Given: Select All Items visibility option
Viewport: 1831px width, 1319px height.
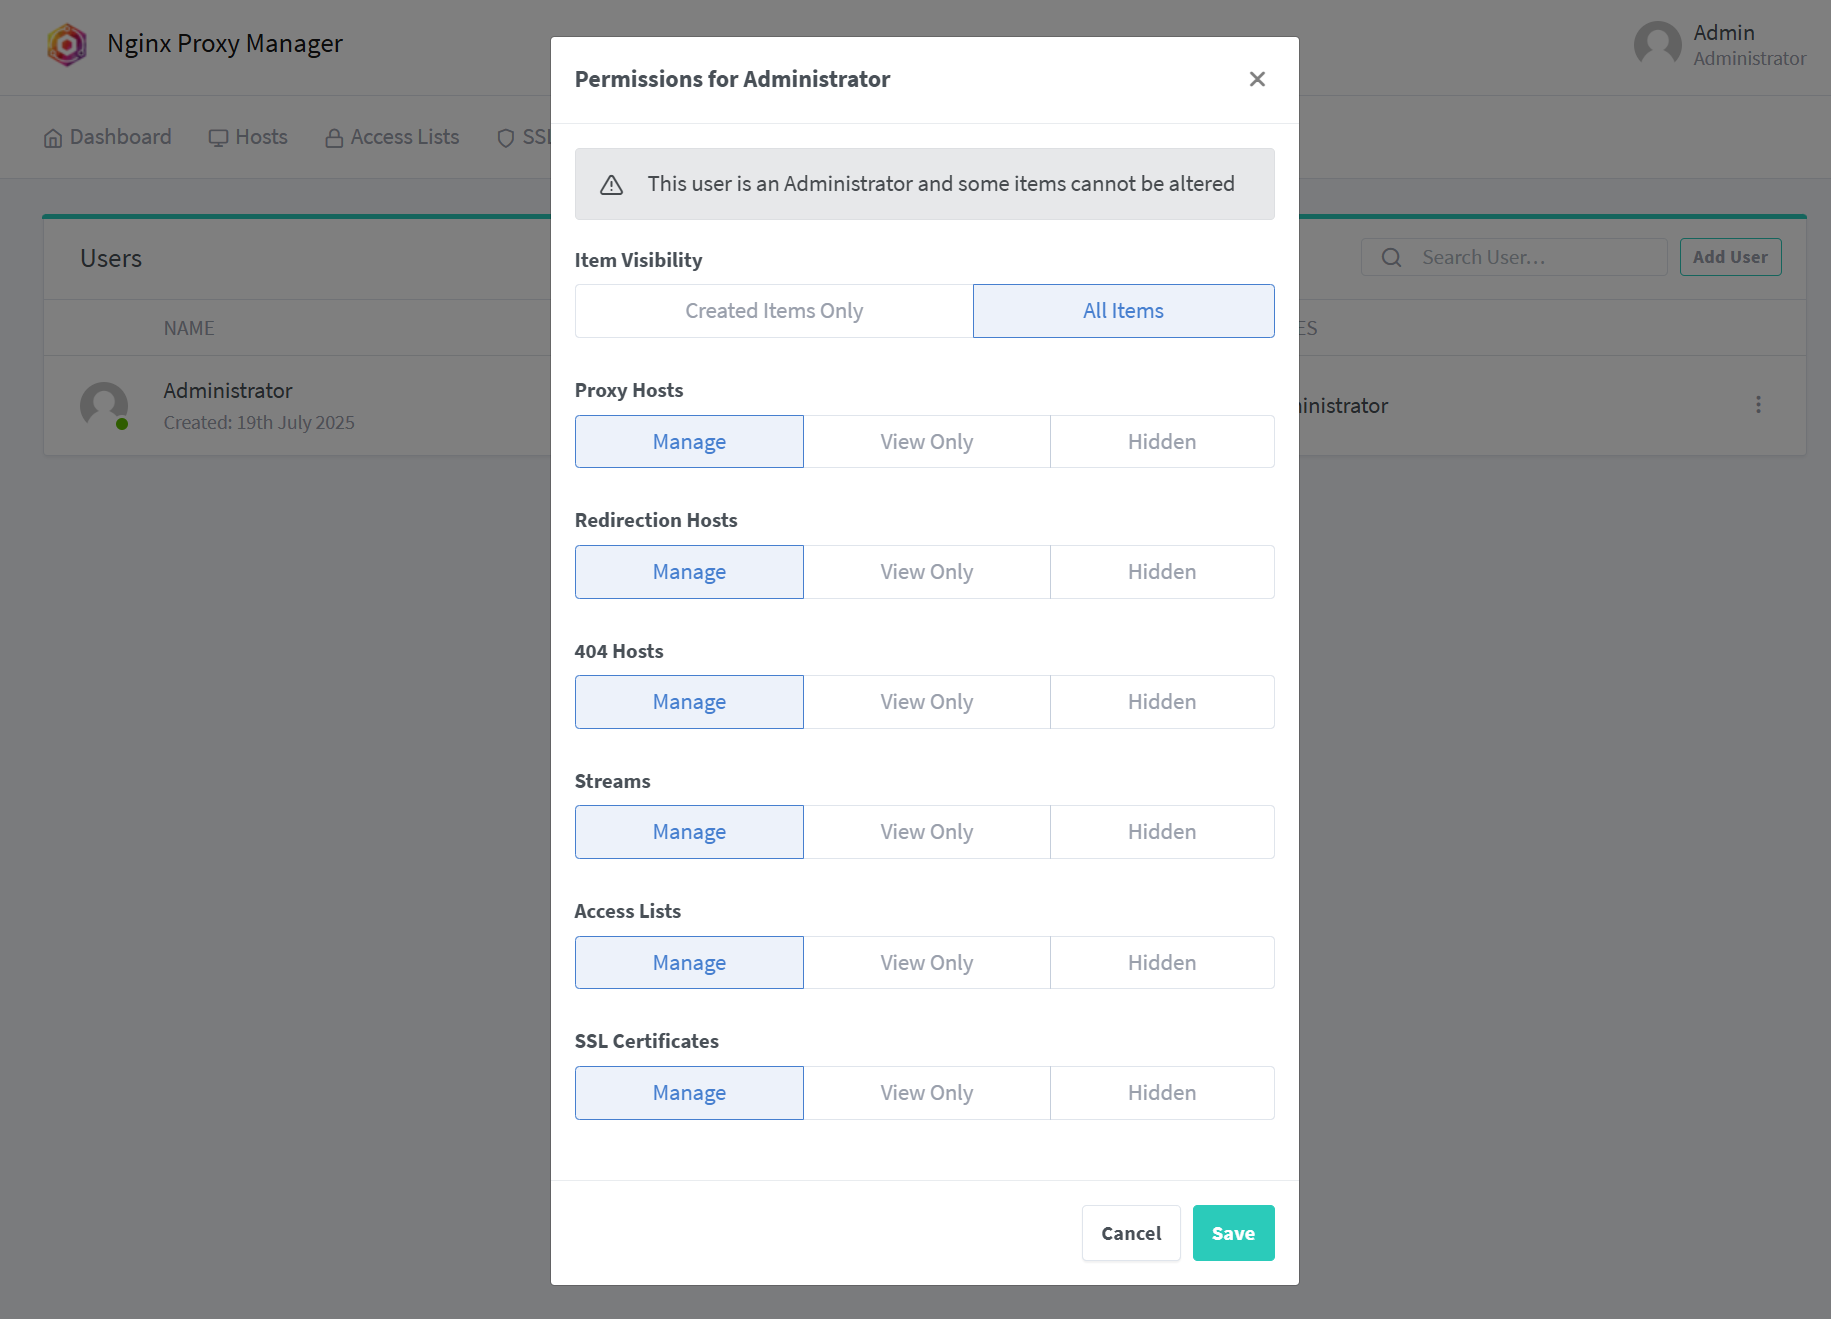Looking at the screenshot, I should (x=1123, y=311).
